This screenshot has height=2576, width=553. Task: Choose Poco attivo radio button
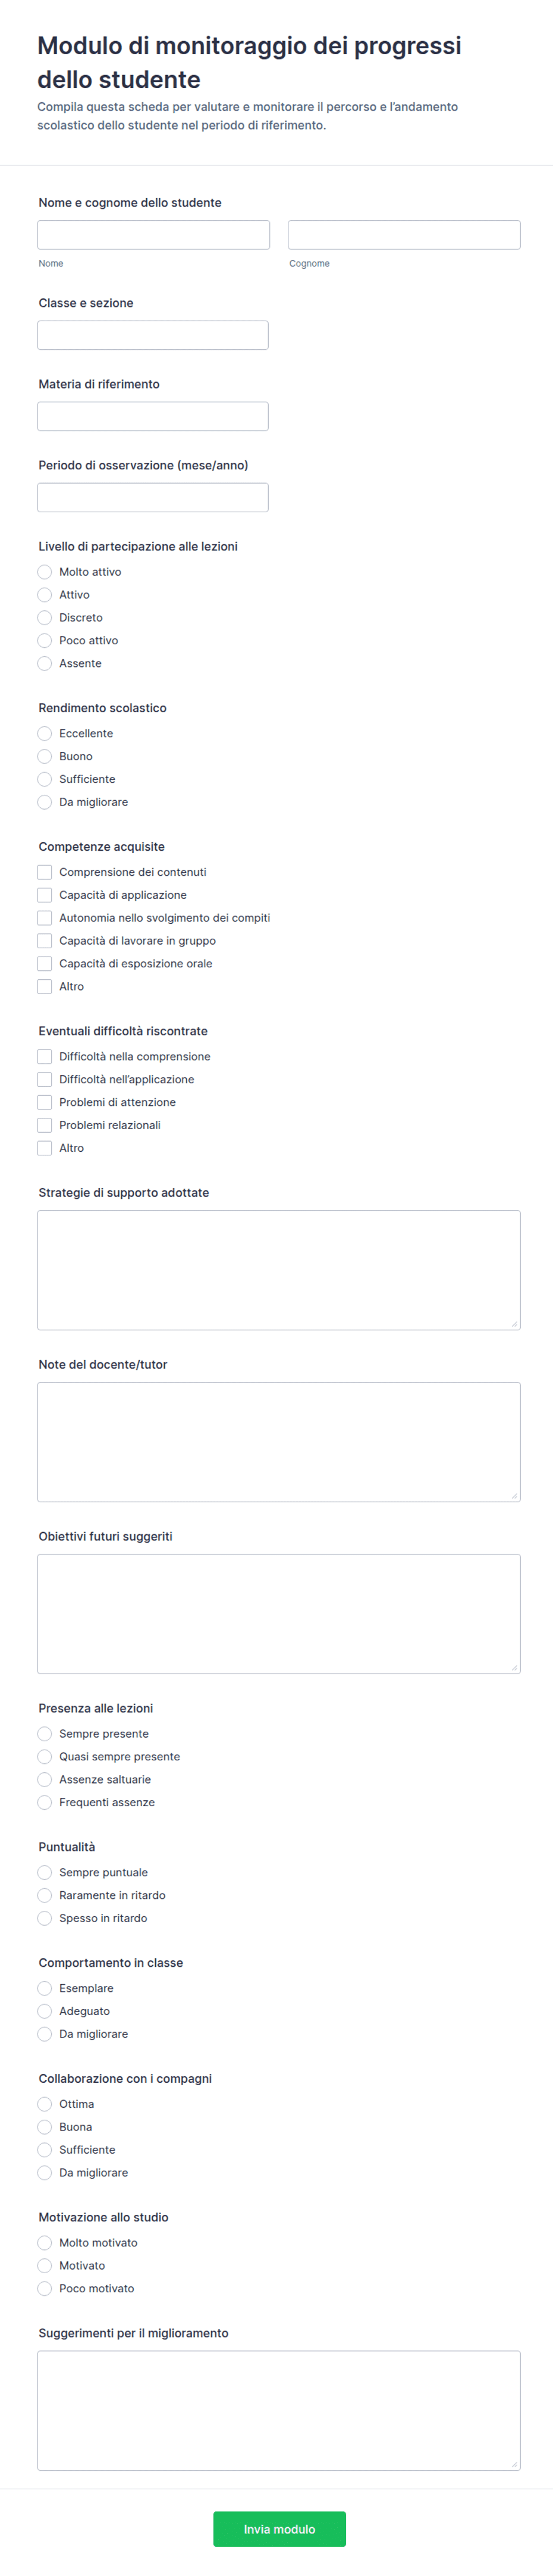pos(45,641)
